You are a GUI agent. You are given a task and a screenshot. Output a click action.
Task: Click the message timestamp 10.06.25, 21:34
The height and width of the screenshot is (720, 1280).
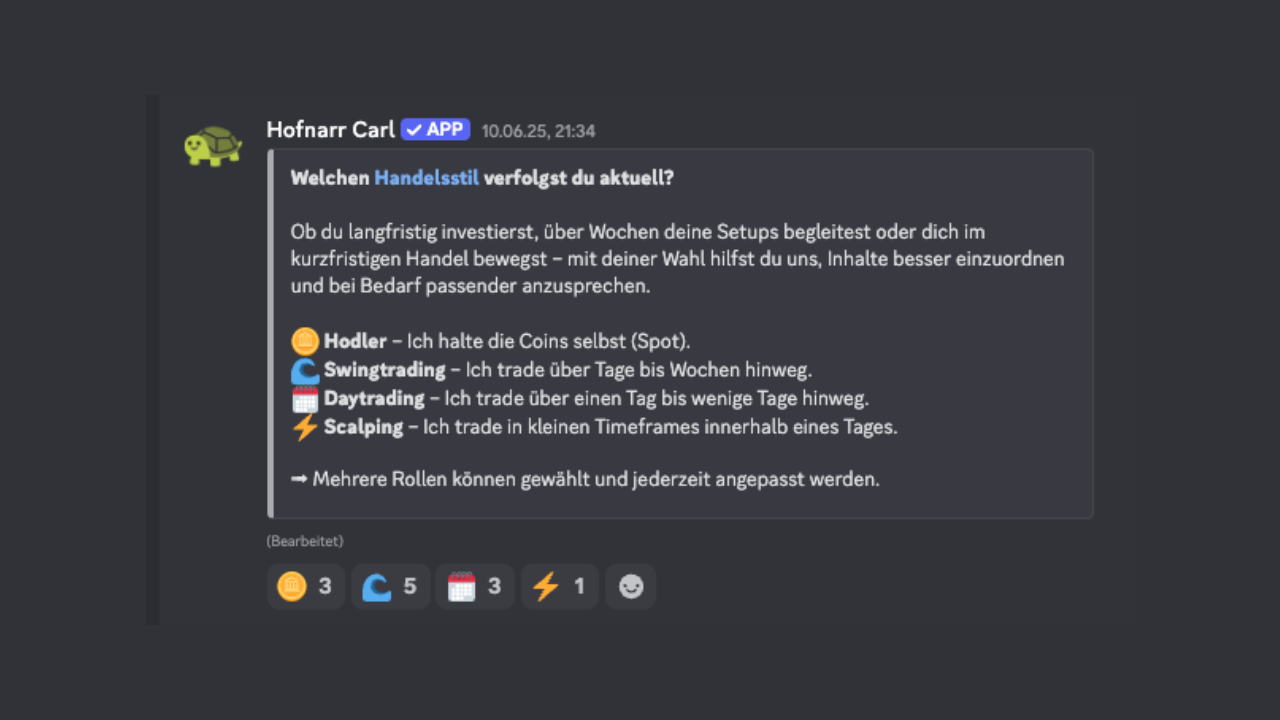538,131
